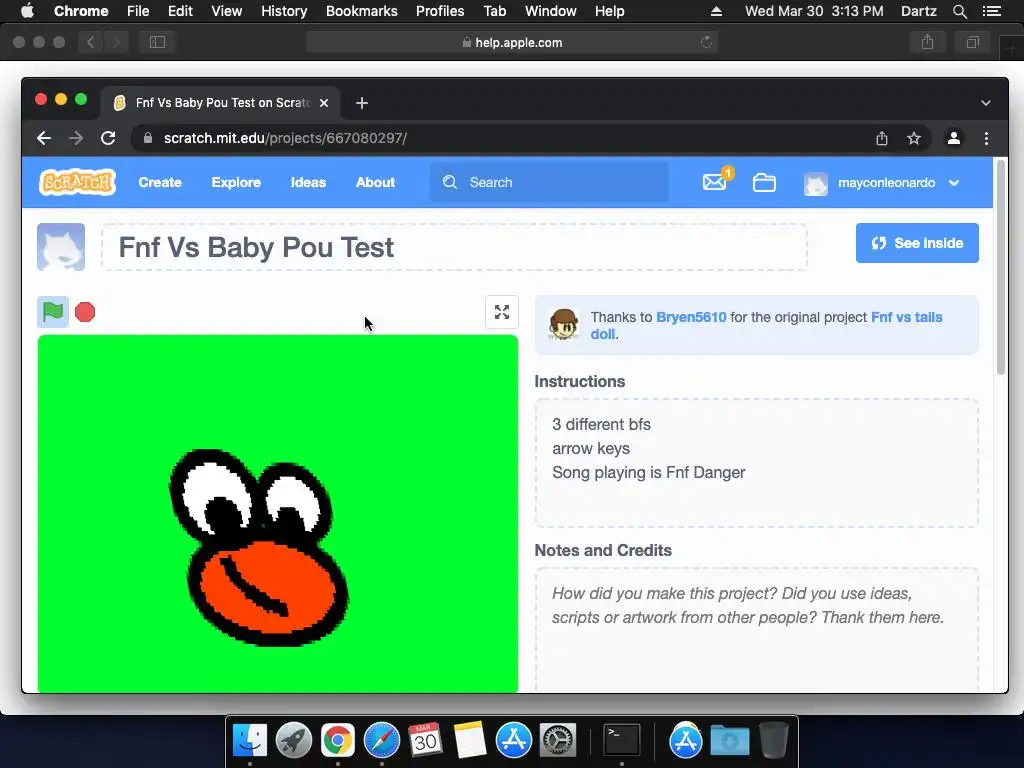The width and height of the screenshot is (1024, 768).
Task: Open the Explore page
Action: point(236,182)
